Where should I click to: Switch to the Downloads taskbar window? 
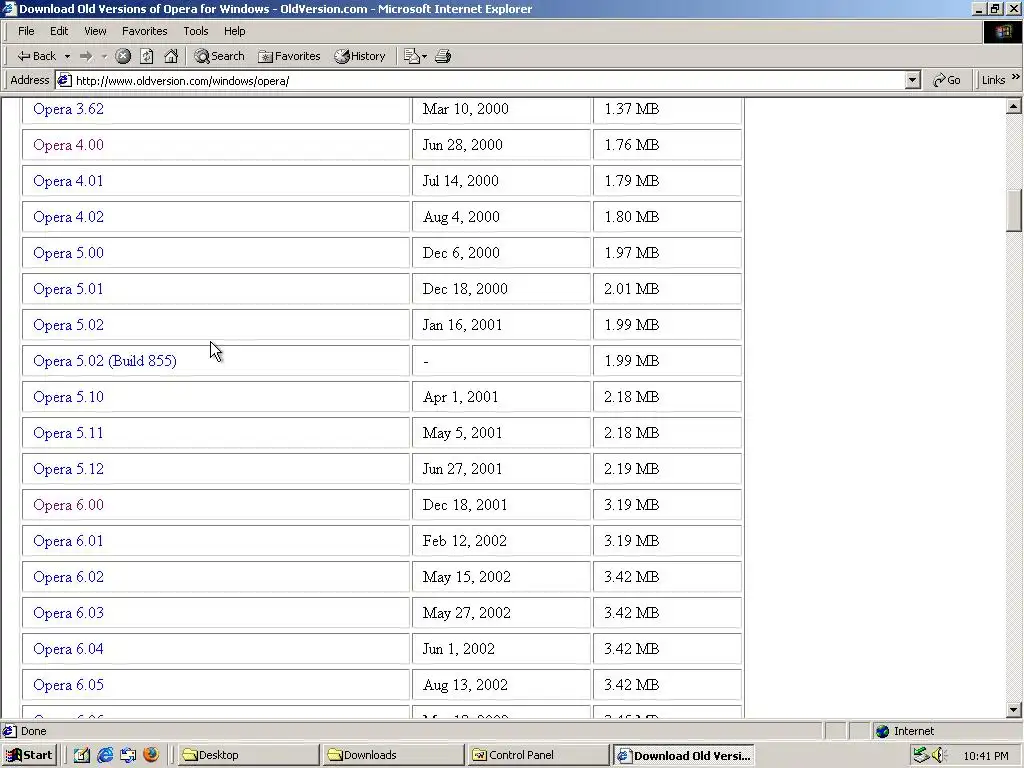click(393, 755)
